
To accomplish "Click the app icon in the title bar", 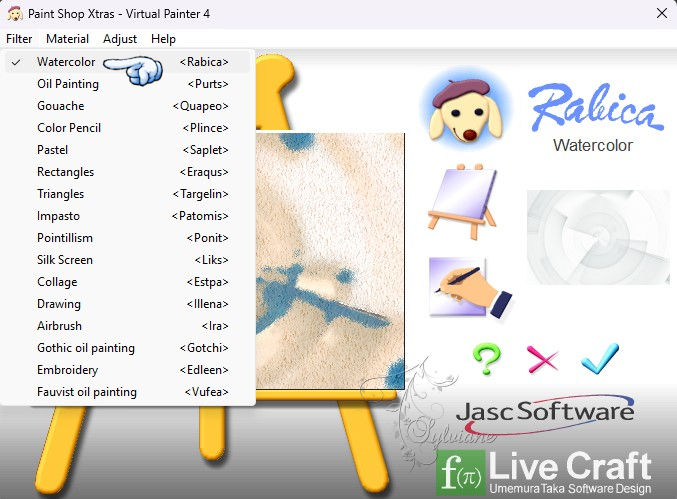I will coord(15,14).
